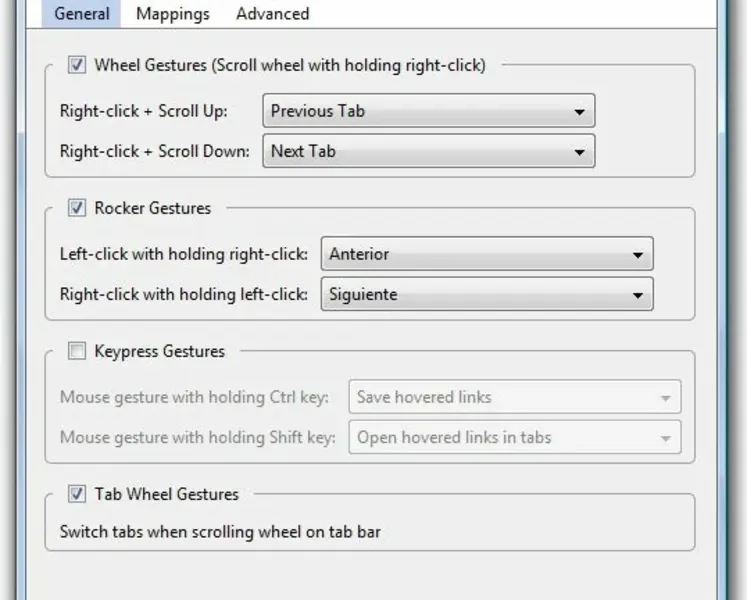Click the Save hovered links dropdown

pyautogui.click(x=513, y=397)
